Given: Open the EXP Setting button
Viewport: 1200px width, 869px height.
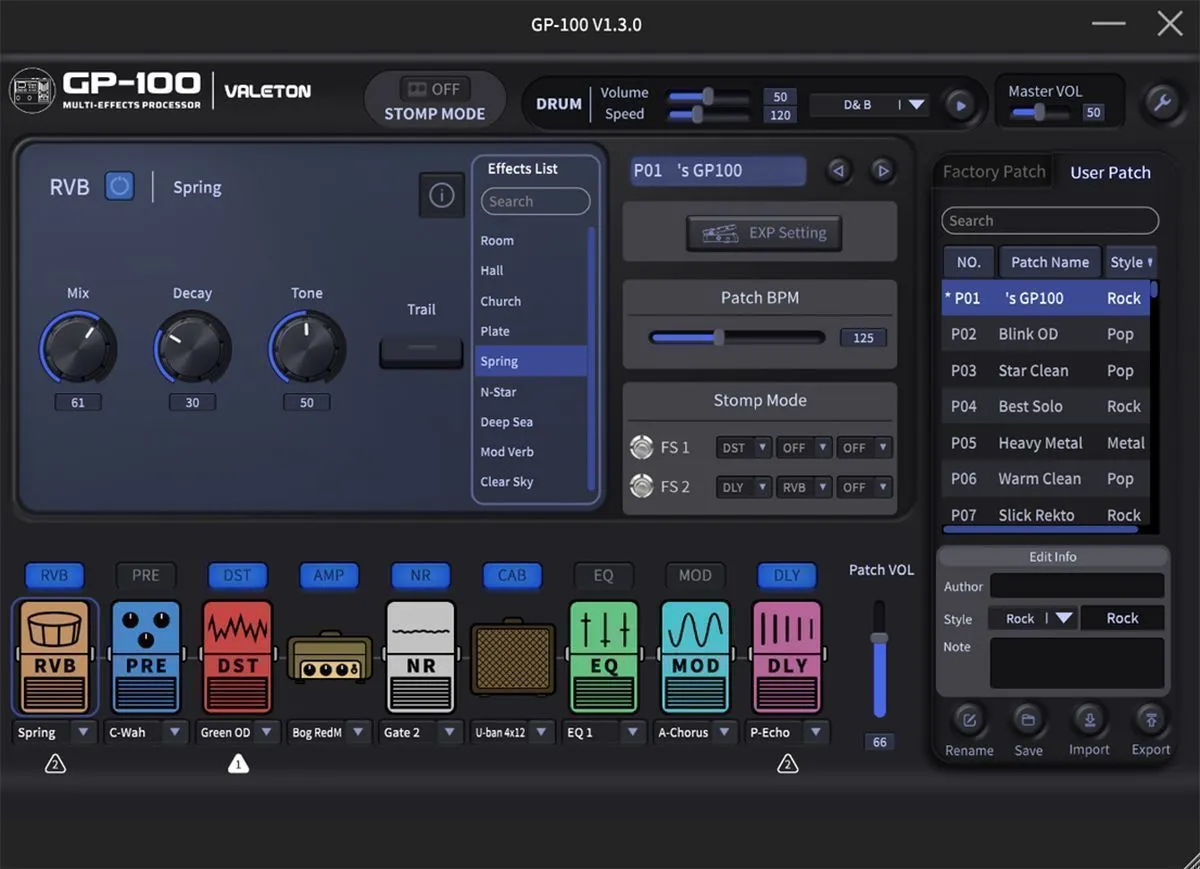Looking at the screenshot, I should tap(764, 233).
